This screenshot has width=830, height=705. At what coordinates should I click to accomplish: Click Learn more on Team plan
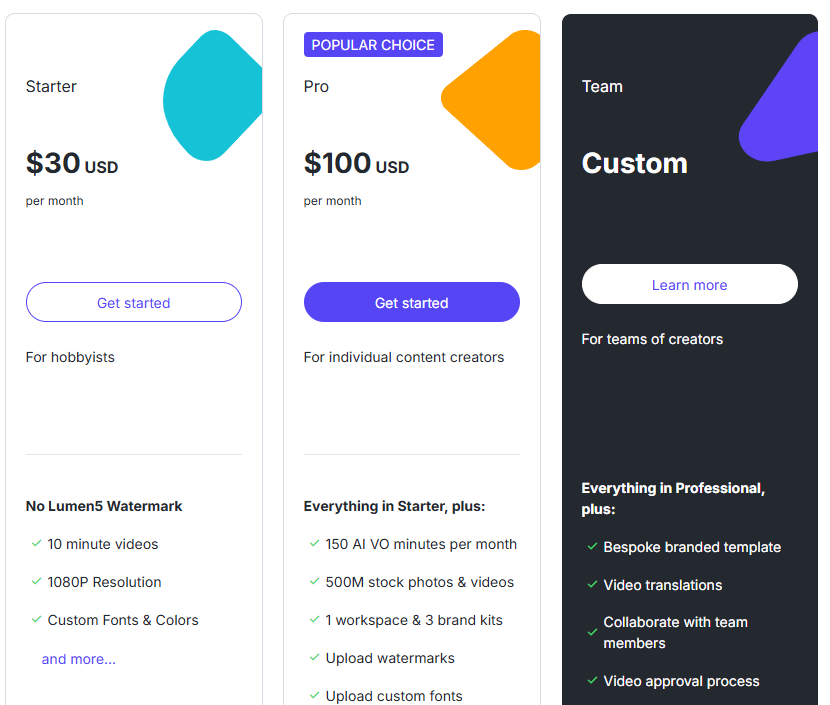(x=689, y=285)
